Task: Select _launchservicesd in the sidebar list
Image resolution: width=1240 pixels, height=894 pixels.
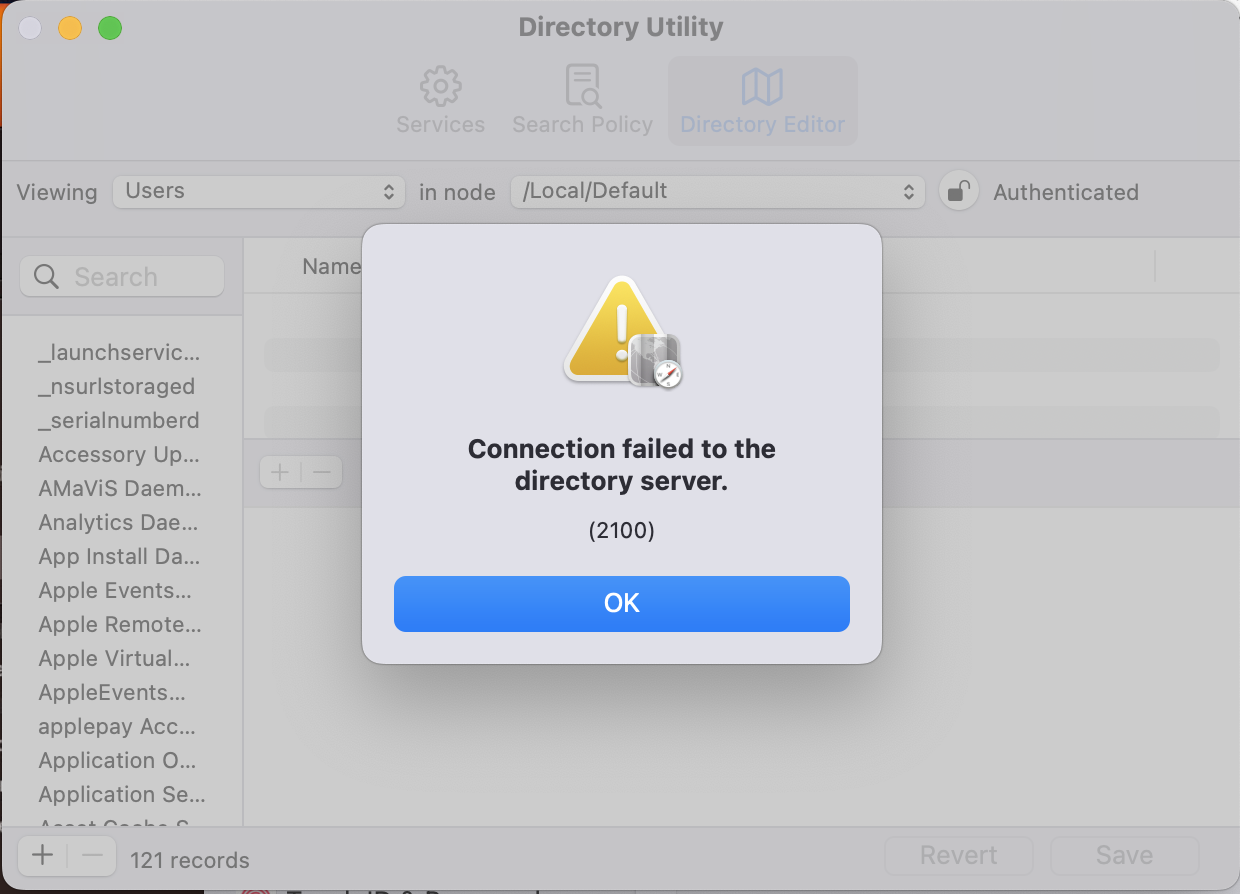Action: [x=118, y=352]
